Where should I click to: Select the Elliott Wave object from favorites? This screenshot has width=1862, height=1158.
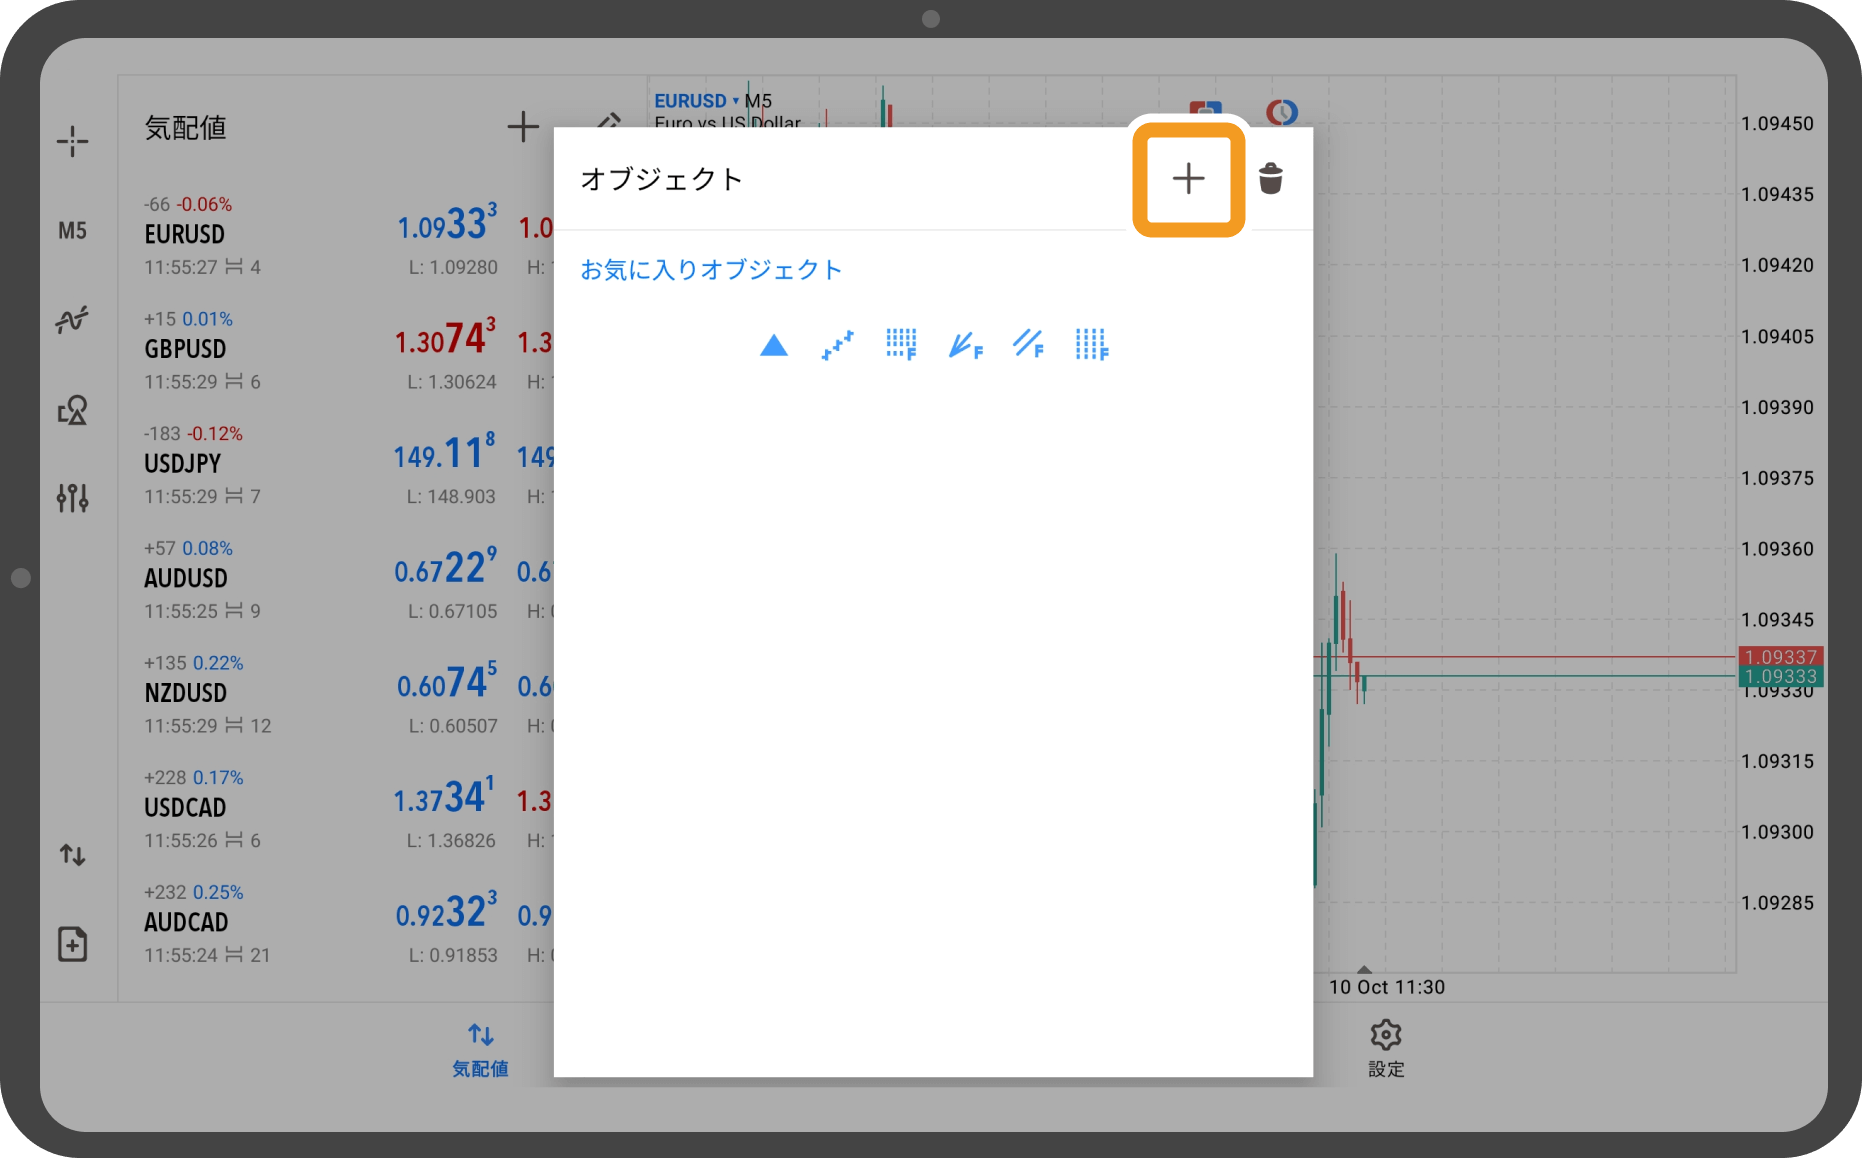pyautogui.click(x=836, y=345)
